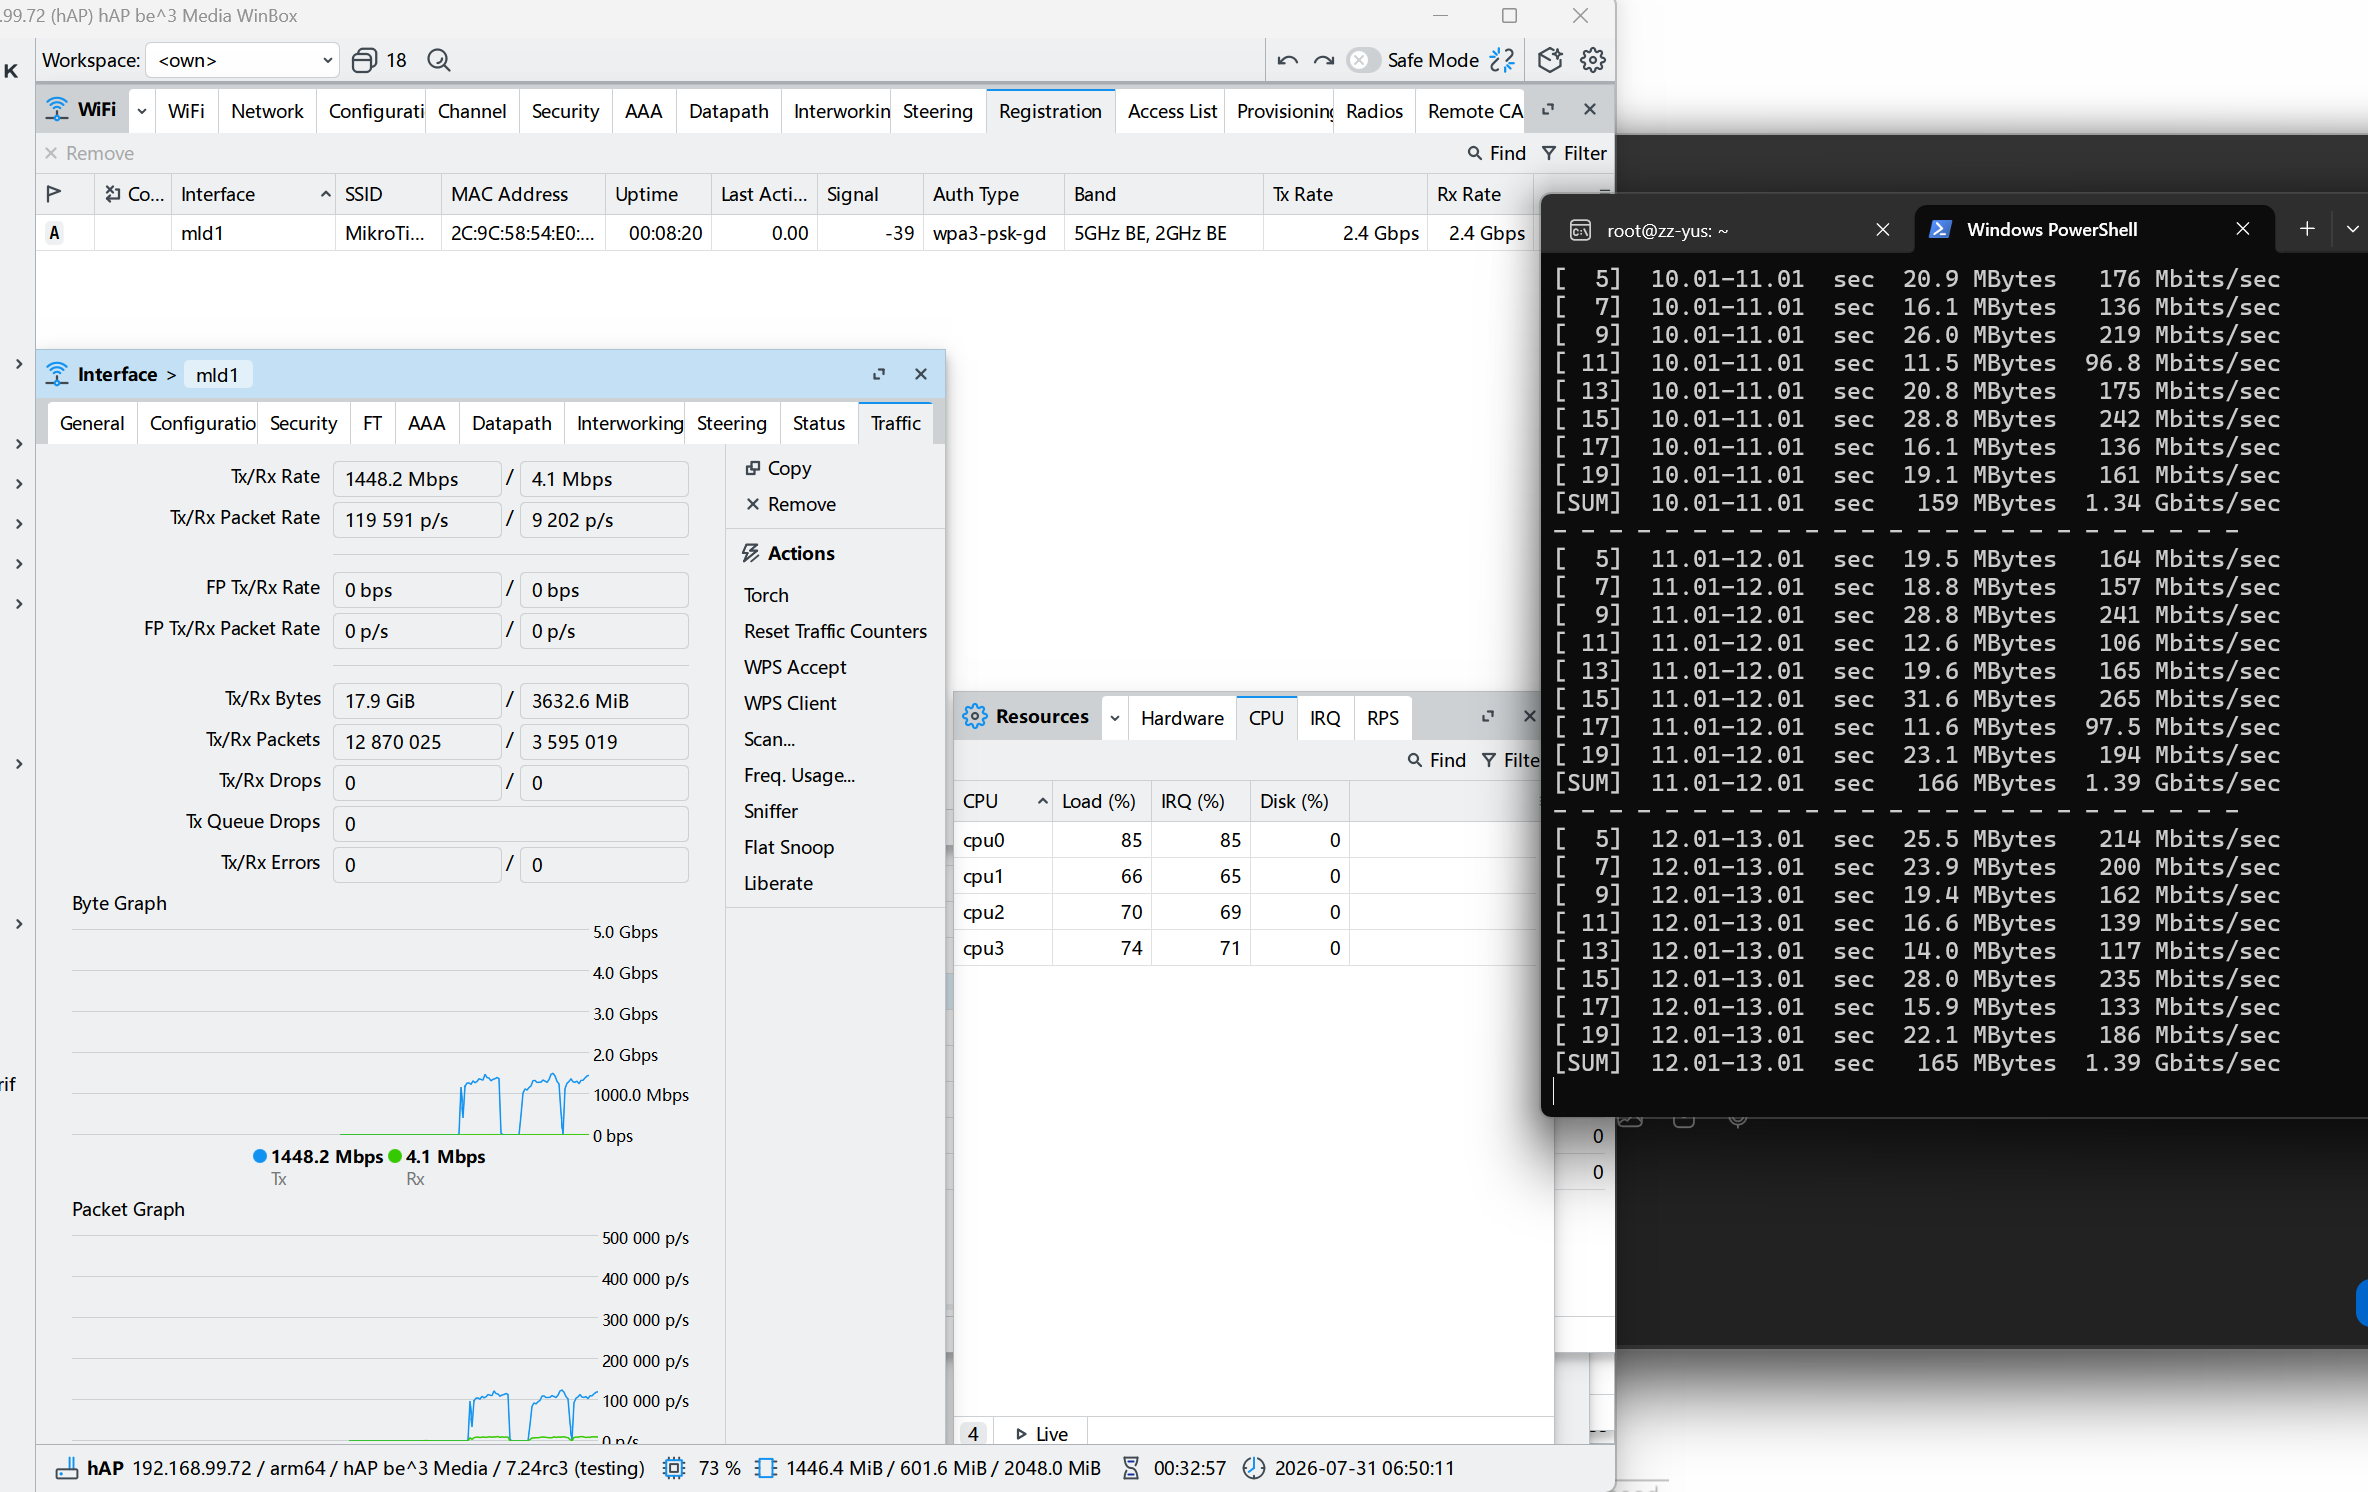This screenshot has width=2368, height=1492.
Task: Pop out the Resources panel
Action: (x=1488, y=716)
